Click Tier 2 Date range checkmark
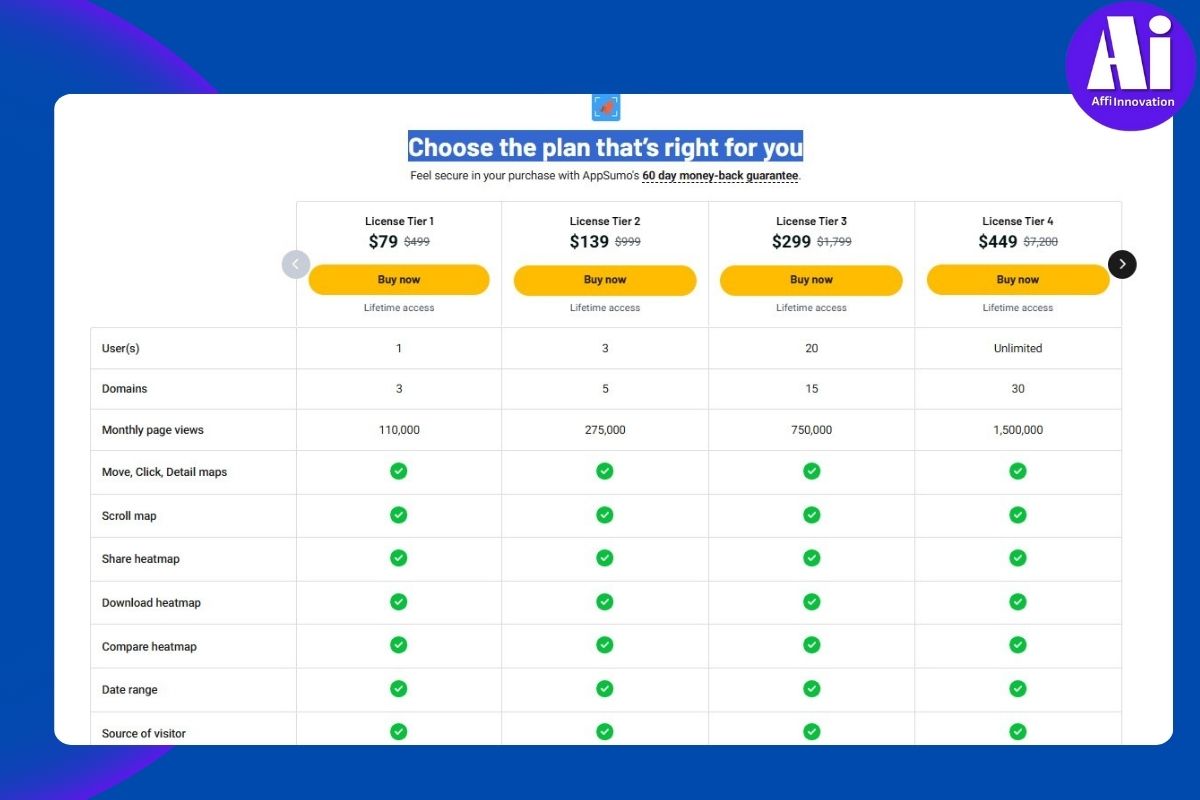This screenshot has height=800, width=1200. click(x=604, y=689)
